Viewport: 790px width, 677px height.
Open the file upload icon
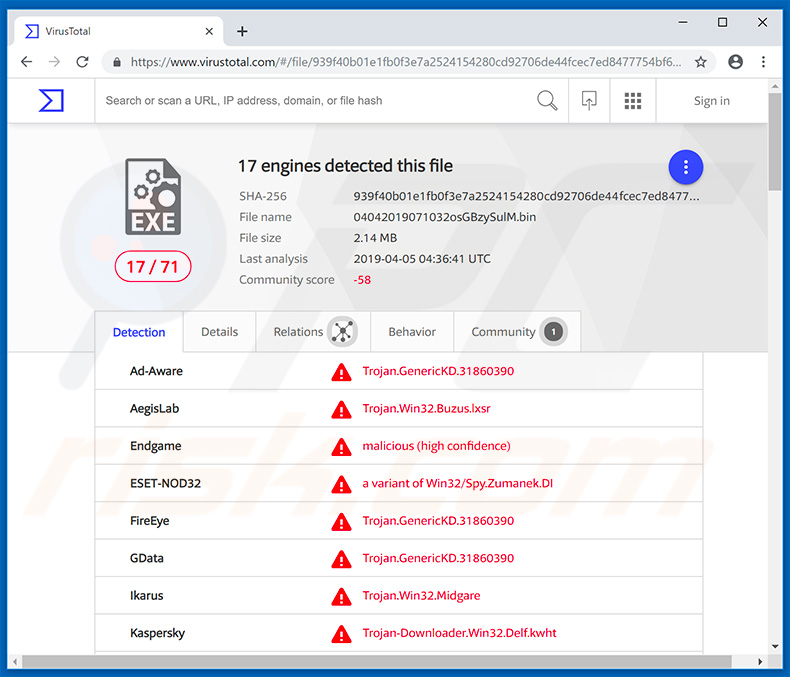(589, 100)
